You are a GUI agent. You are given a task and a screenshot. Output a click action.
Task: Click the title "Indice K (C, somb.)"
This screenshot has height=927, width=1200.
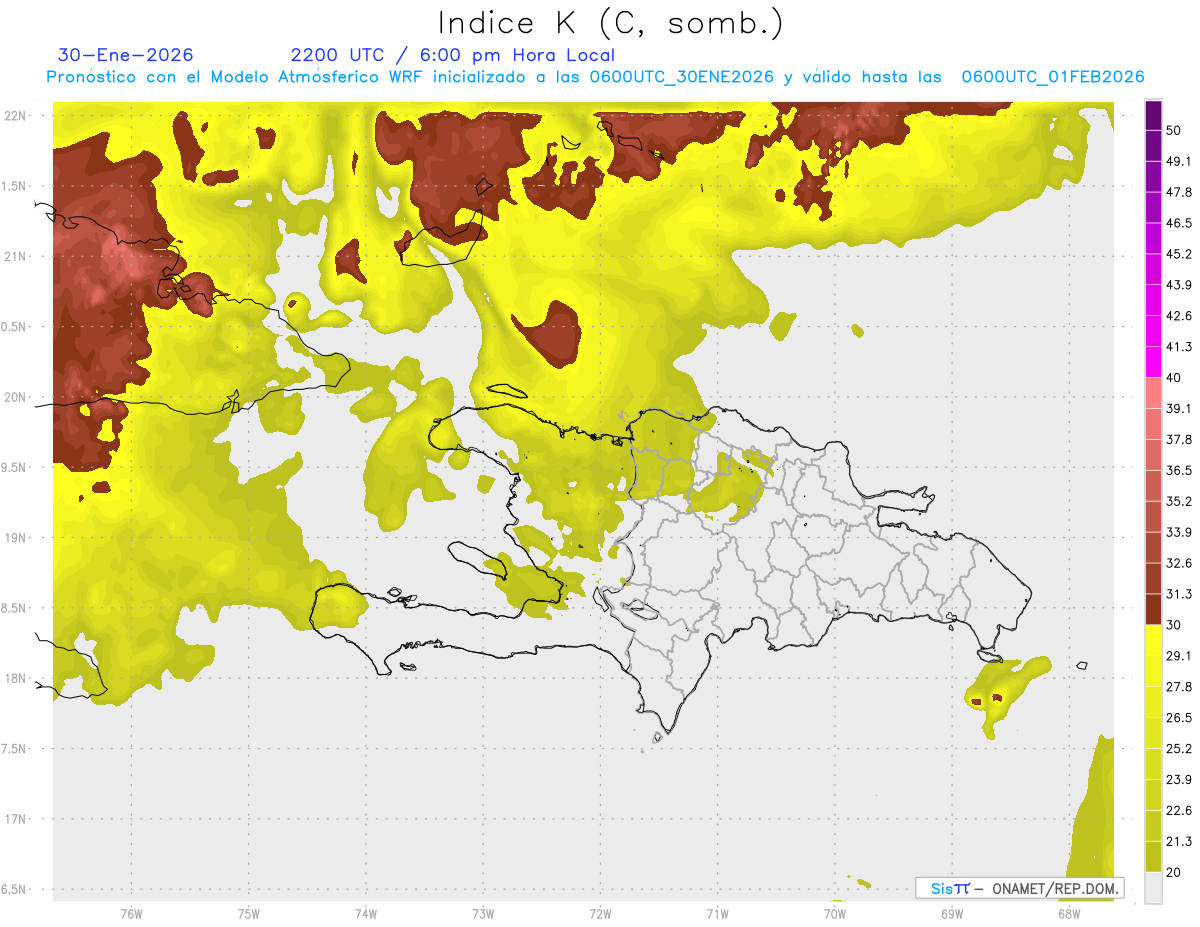[x=610, y=23]
